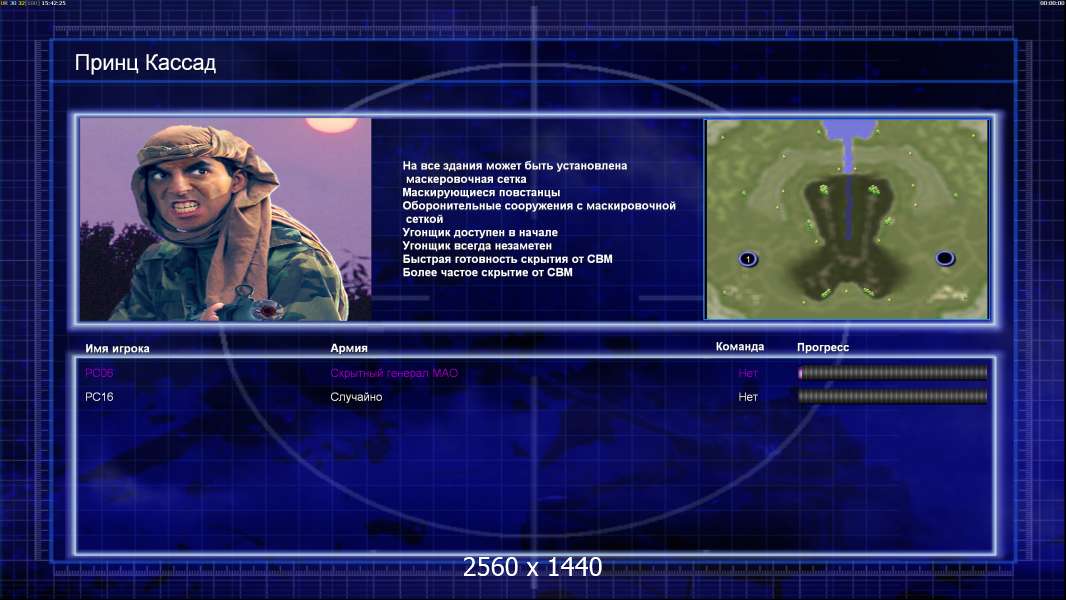Click 'Угонщик всегда незаметен' line

pyautogui.click(x=477, y=245)
